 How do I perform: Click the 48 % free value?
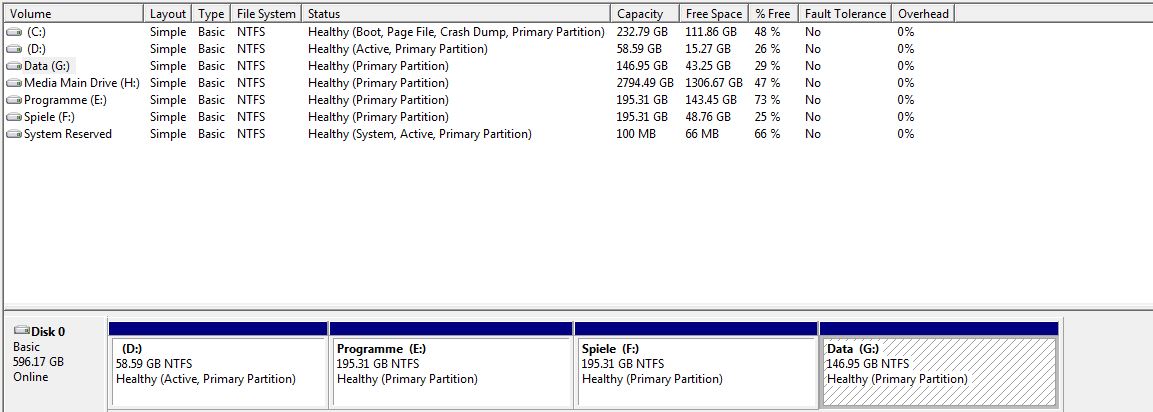[767, 32]
